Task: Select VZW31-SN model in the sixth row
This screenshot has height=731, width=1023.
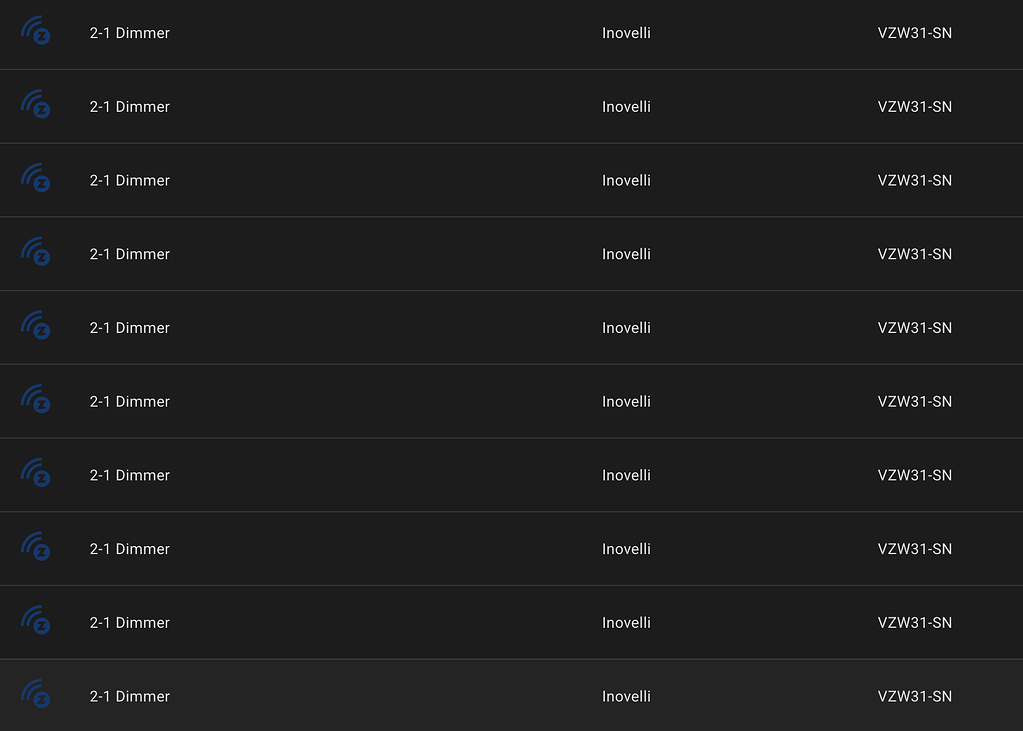Action: [x=915, y=401]
